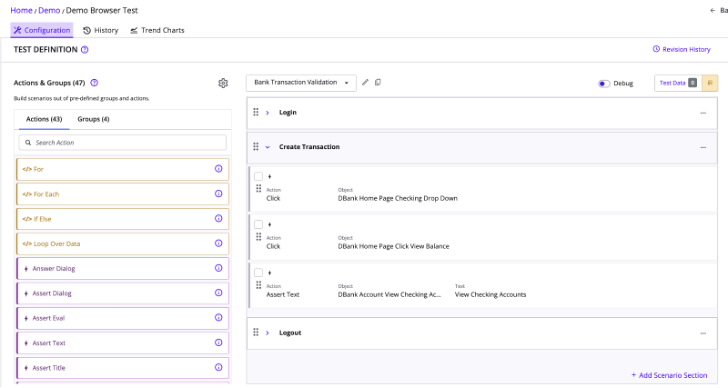Viewport: 728px width, 388px height.
Task: Toggle the Debug switch
Action: pyautogui.click(x=604, y=84)
